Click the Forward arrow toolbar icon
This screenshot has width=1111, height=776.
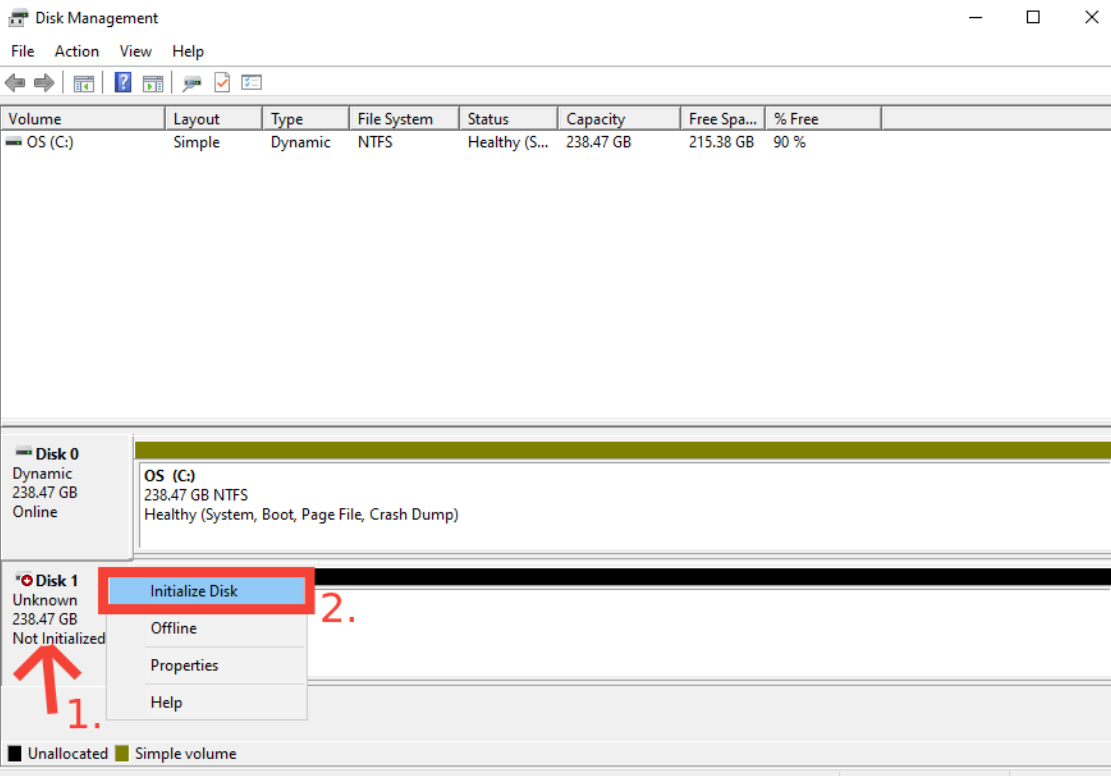click(x=43, y=83)
